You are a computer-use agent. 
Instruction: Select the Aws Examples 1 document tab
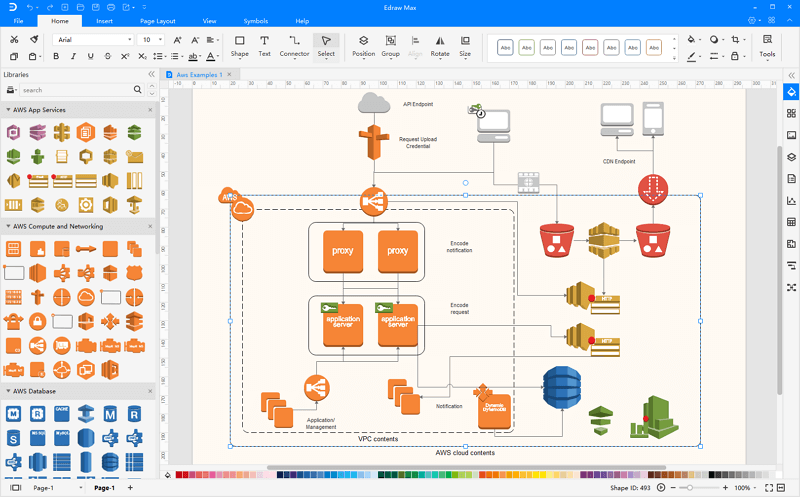[x=199, y=74]
